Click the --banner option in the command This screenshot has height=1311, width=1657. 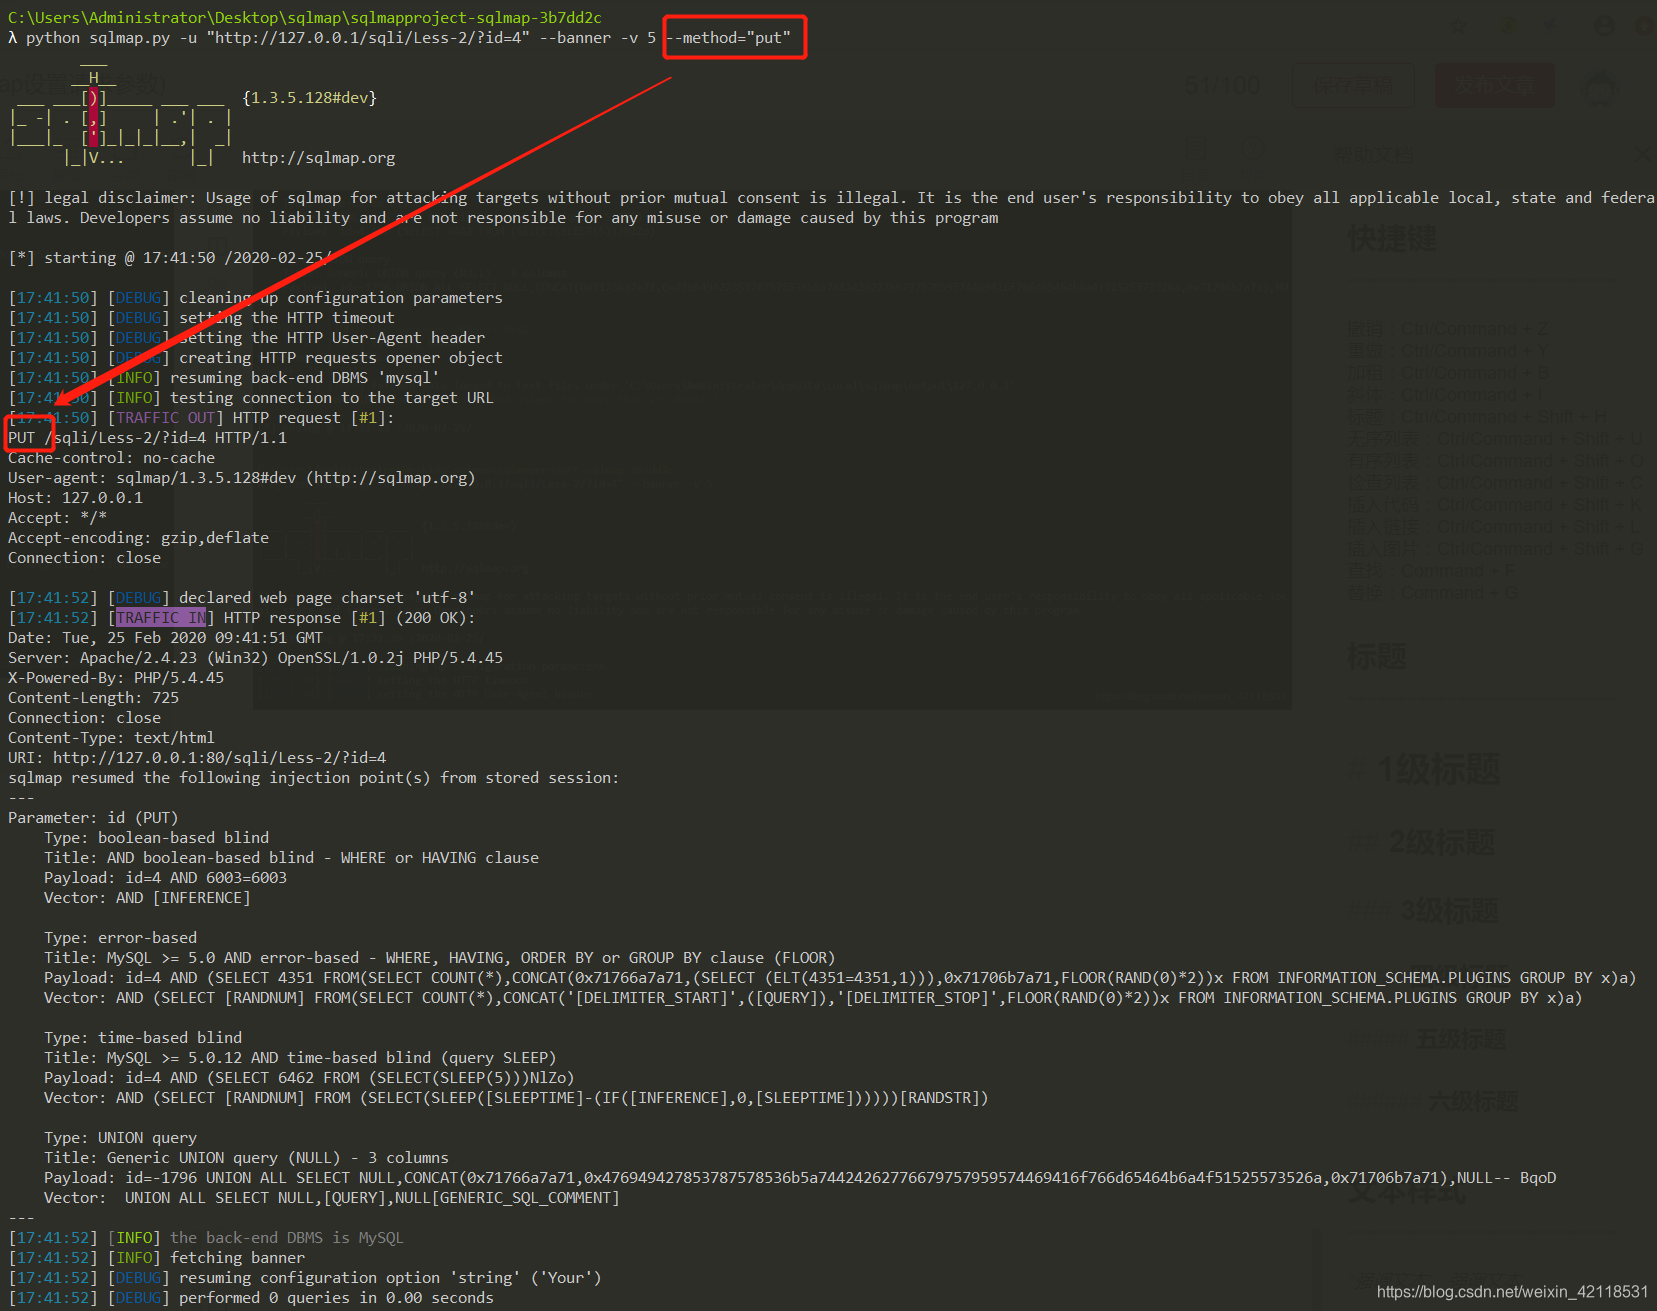575,38
